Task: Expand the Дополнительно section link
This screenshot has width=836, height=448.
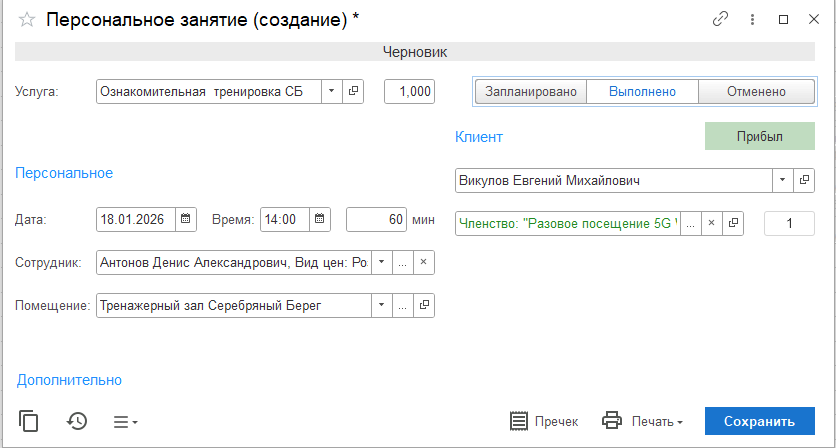Action: tap(69, 380)
